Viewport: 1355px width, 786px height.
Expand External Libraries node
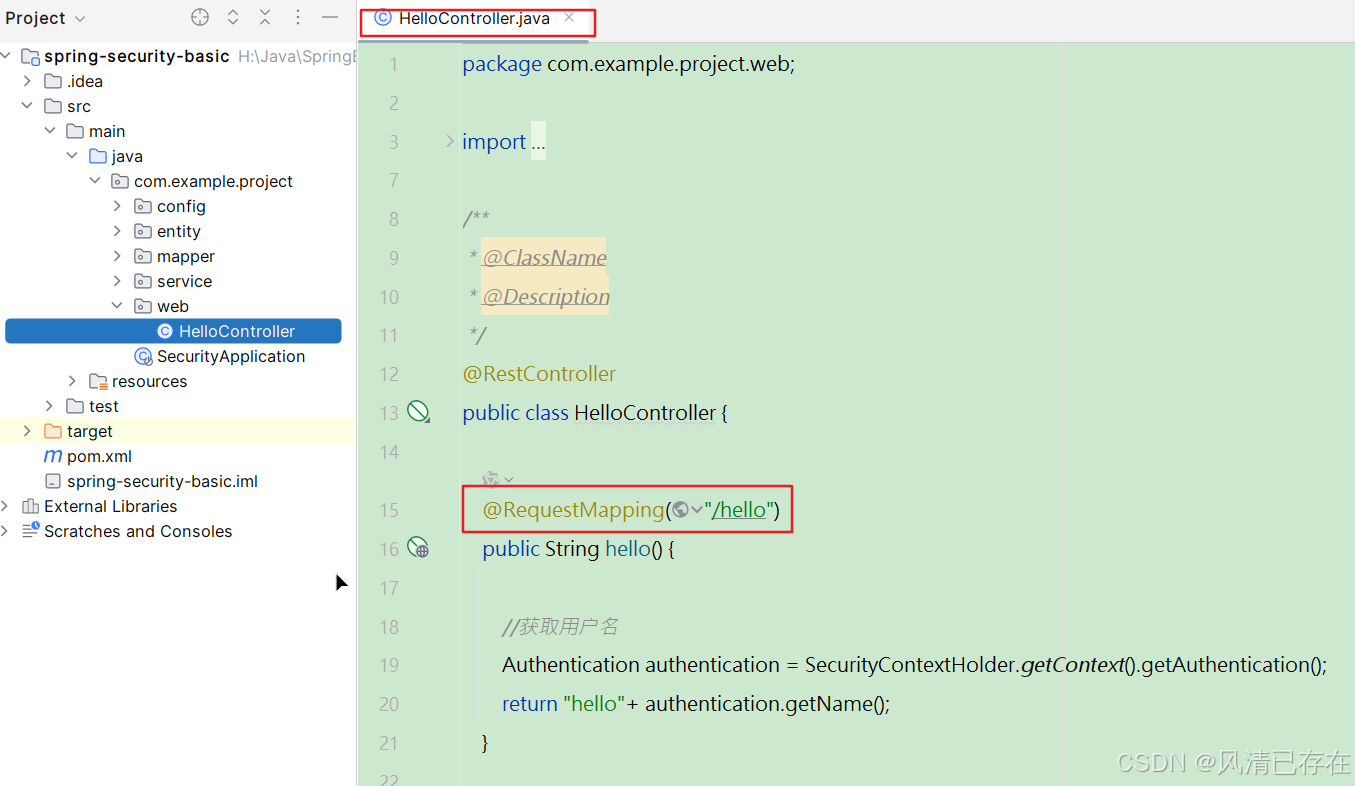coord(6,506)
